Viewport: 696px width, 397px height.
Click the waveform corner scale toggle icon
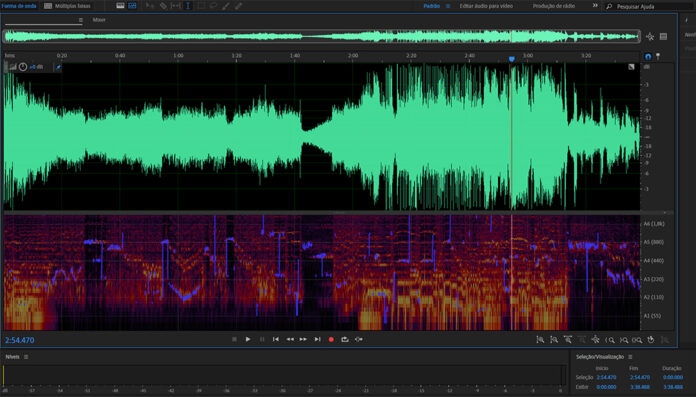tap(631, 67)
